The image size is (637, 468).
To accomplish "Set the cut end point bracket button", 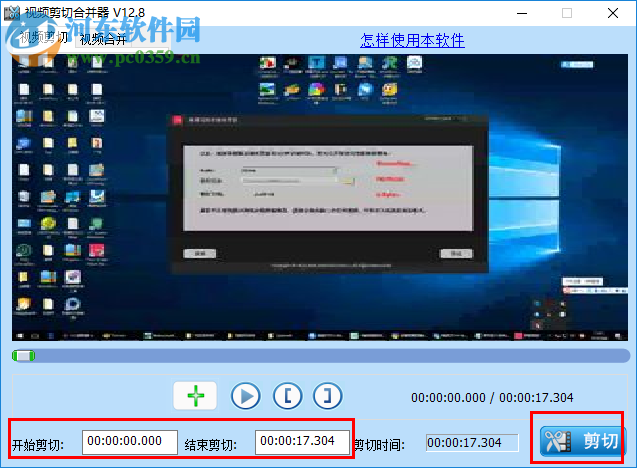I will (327, 396).
